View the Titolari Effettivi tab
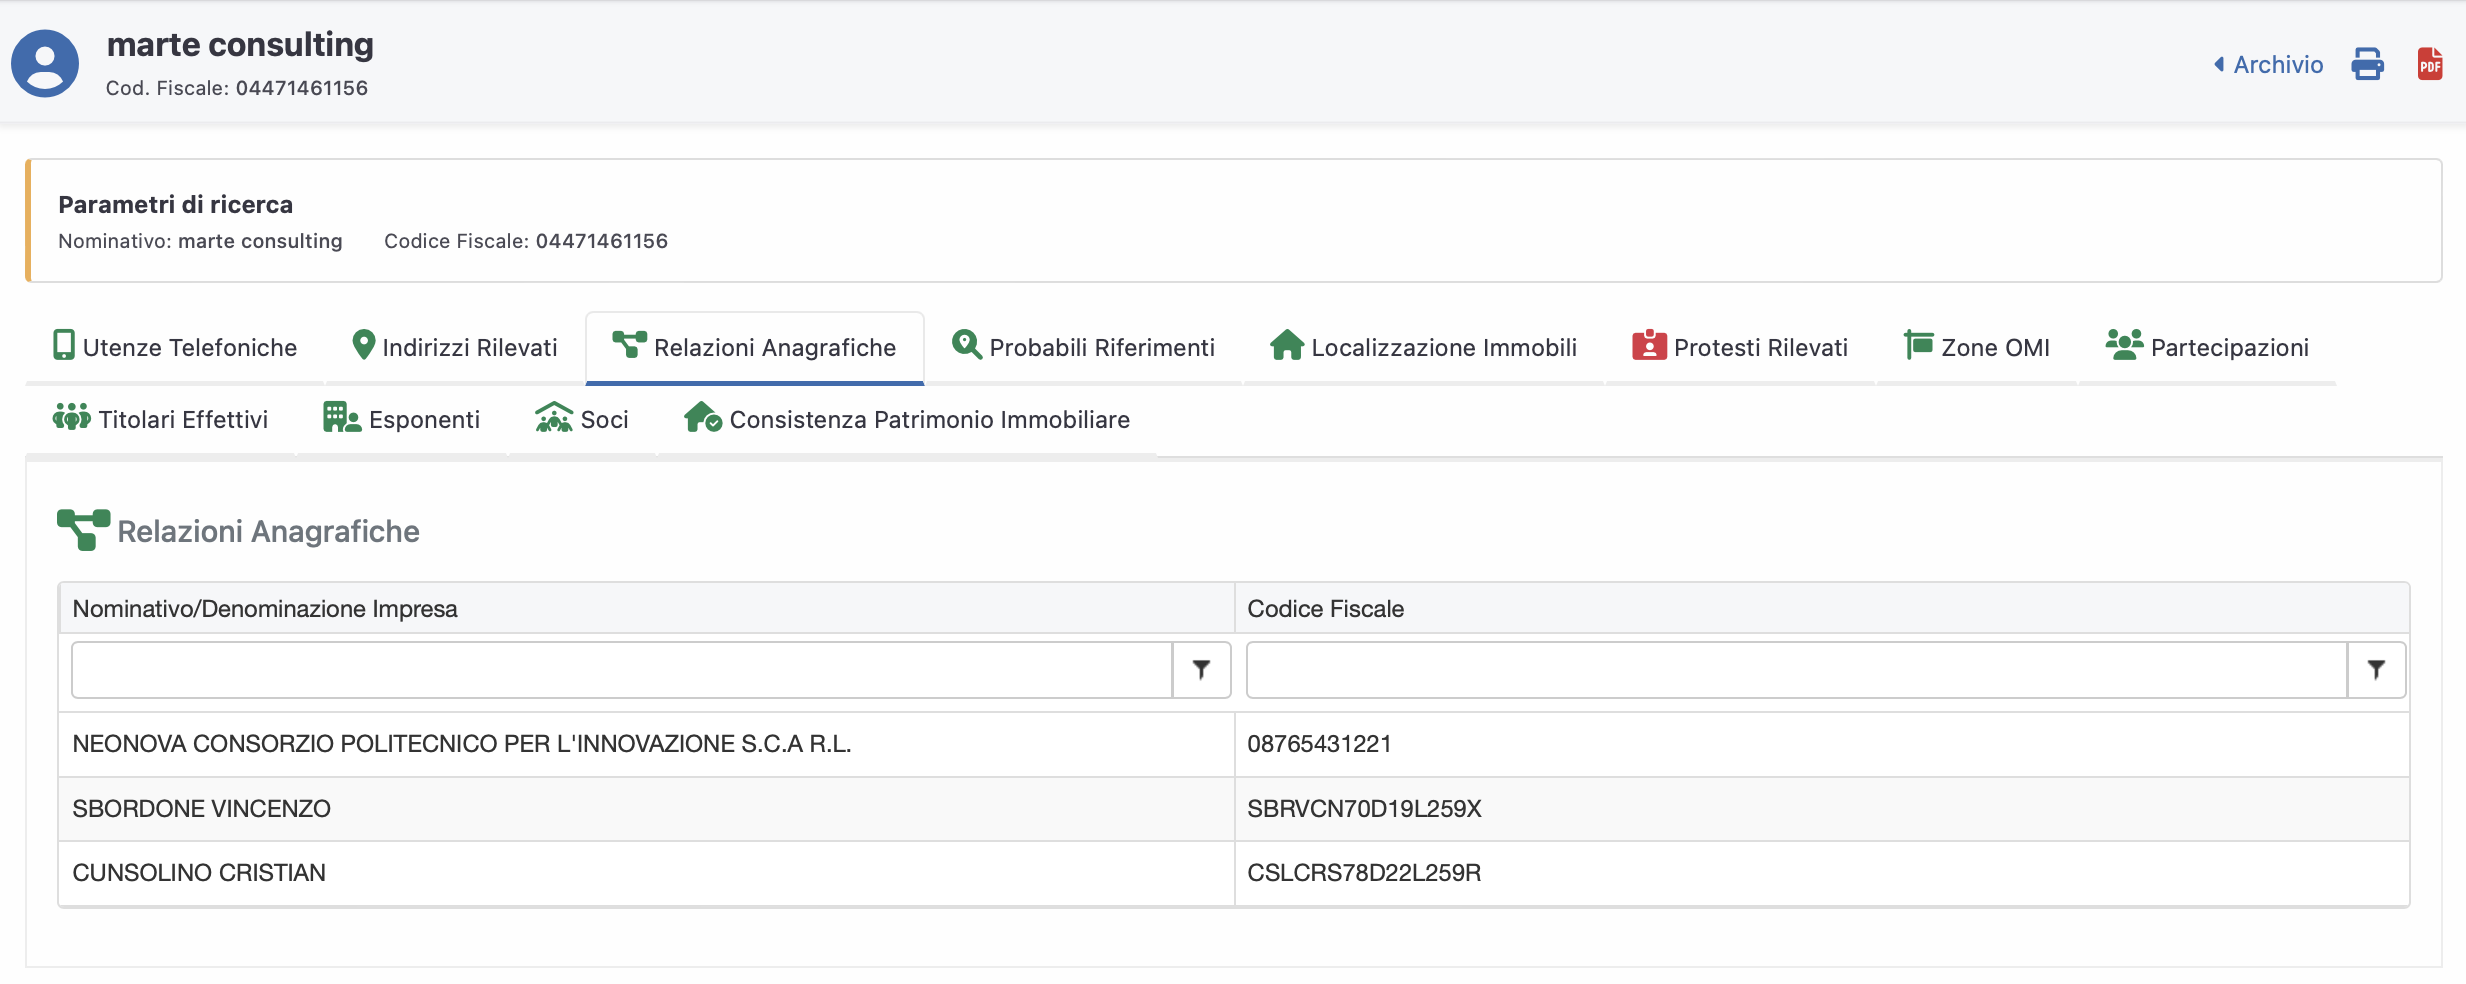 coord(161,419)
